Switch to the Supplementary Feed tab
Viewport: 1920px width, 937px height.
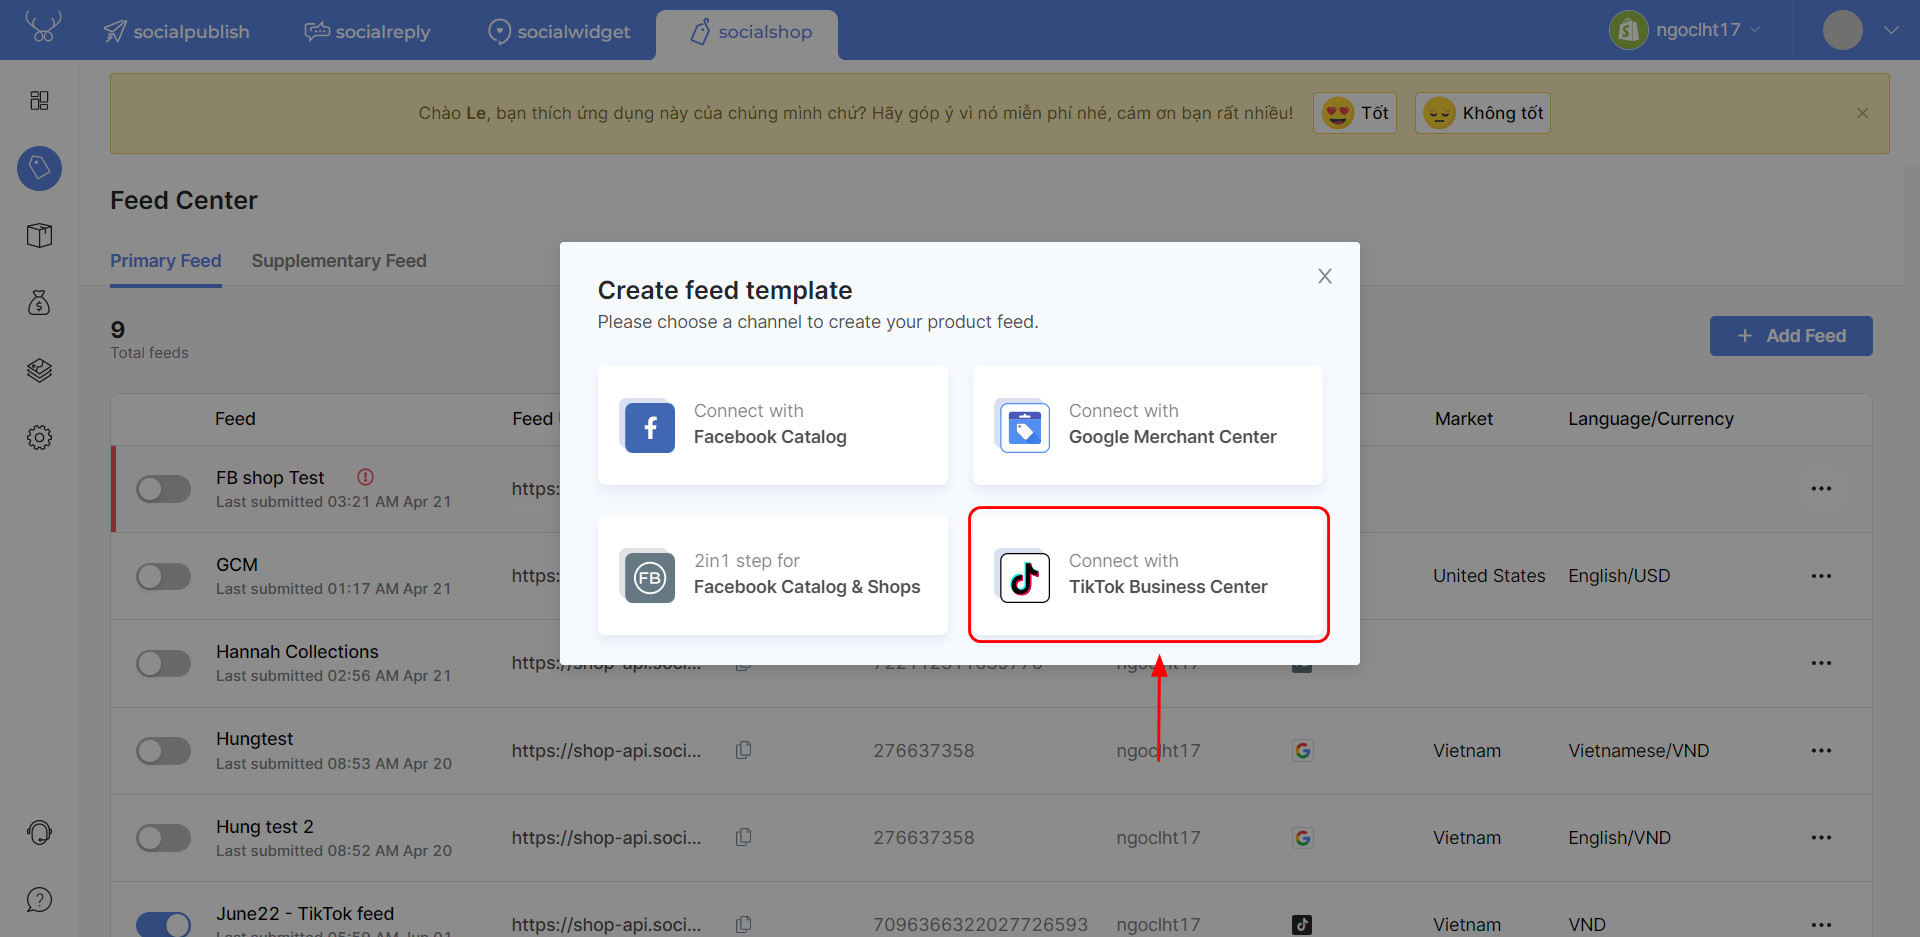[x=339, y=261]
